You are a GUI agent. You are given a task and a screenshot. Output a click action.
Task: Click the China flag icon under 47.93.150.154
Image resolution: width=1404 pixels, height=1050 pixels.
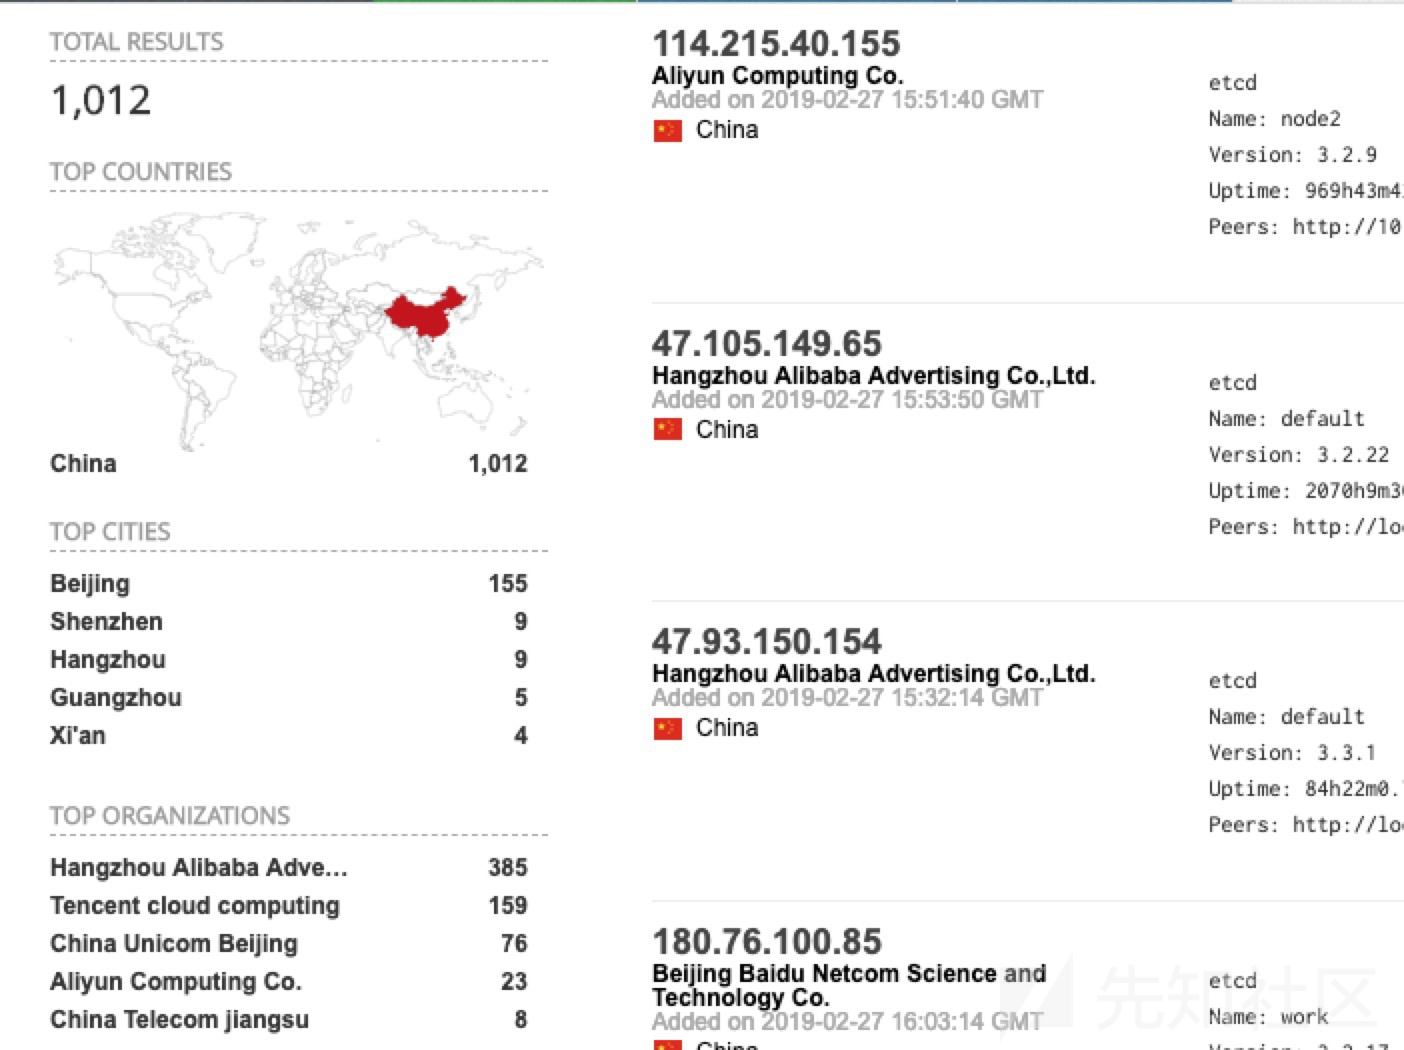pyautogui.click(x=667, y=729)
